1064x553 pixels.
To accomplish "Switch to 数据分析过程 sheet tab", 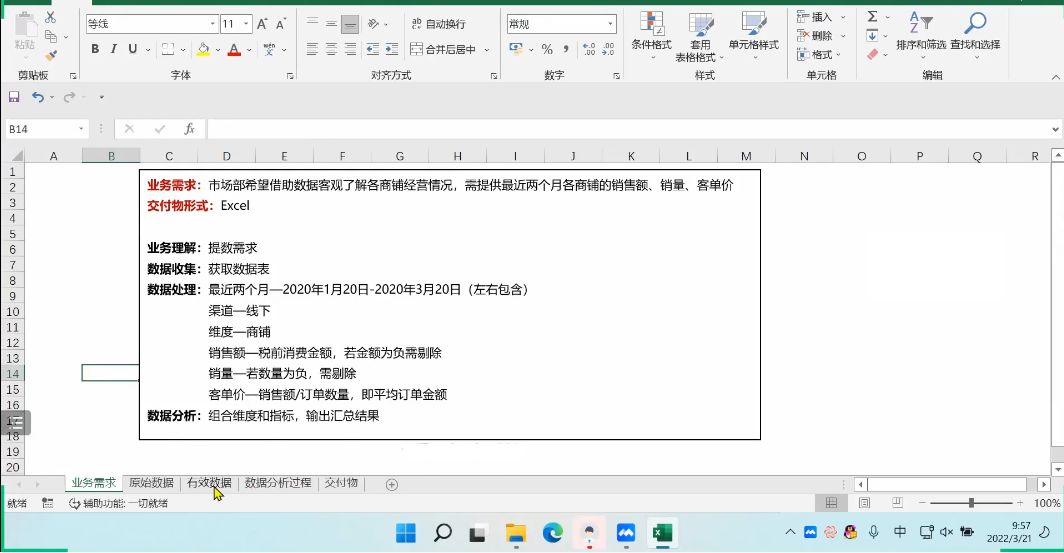I will click(x=278, y=483).
